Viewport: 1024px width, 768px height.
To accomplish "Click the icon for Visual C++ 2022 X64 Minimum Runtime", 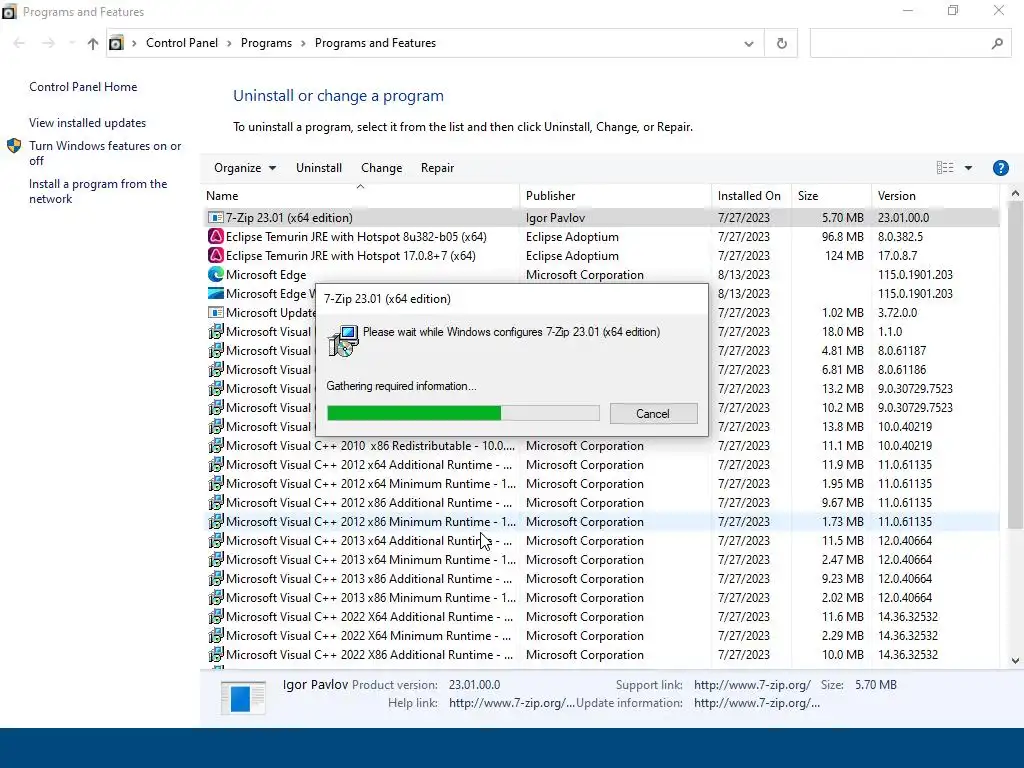I will [216, 635].
